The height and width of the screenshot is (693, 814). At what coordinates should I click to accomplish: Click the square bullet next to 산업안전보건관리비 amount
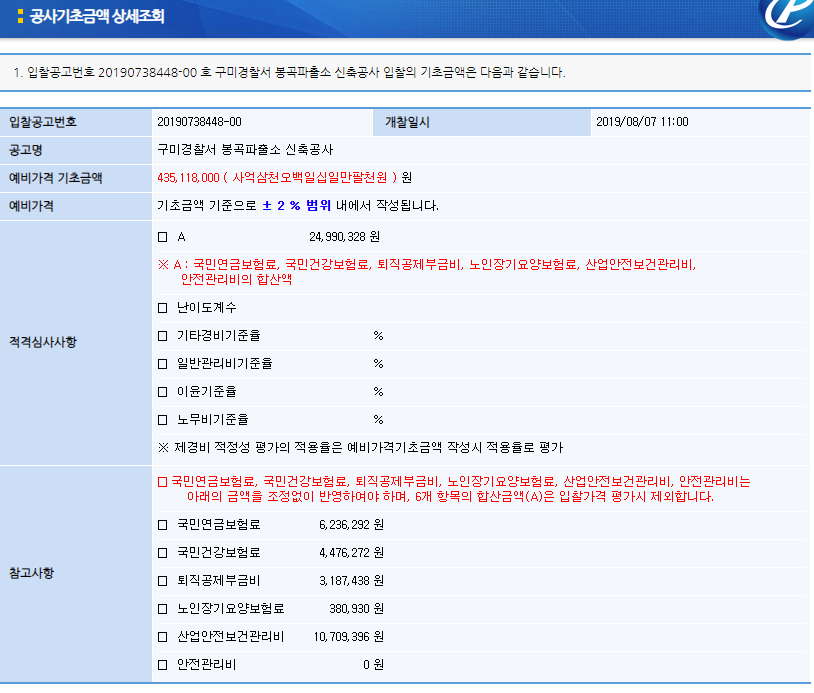[162, 637]
